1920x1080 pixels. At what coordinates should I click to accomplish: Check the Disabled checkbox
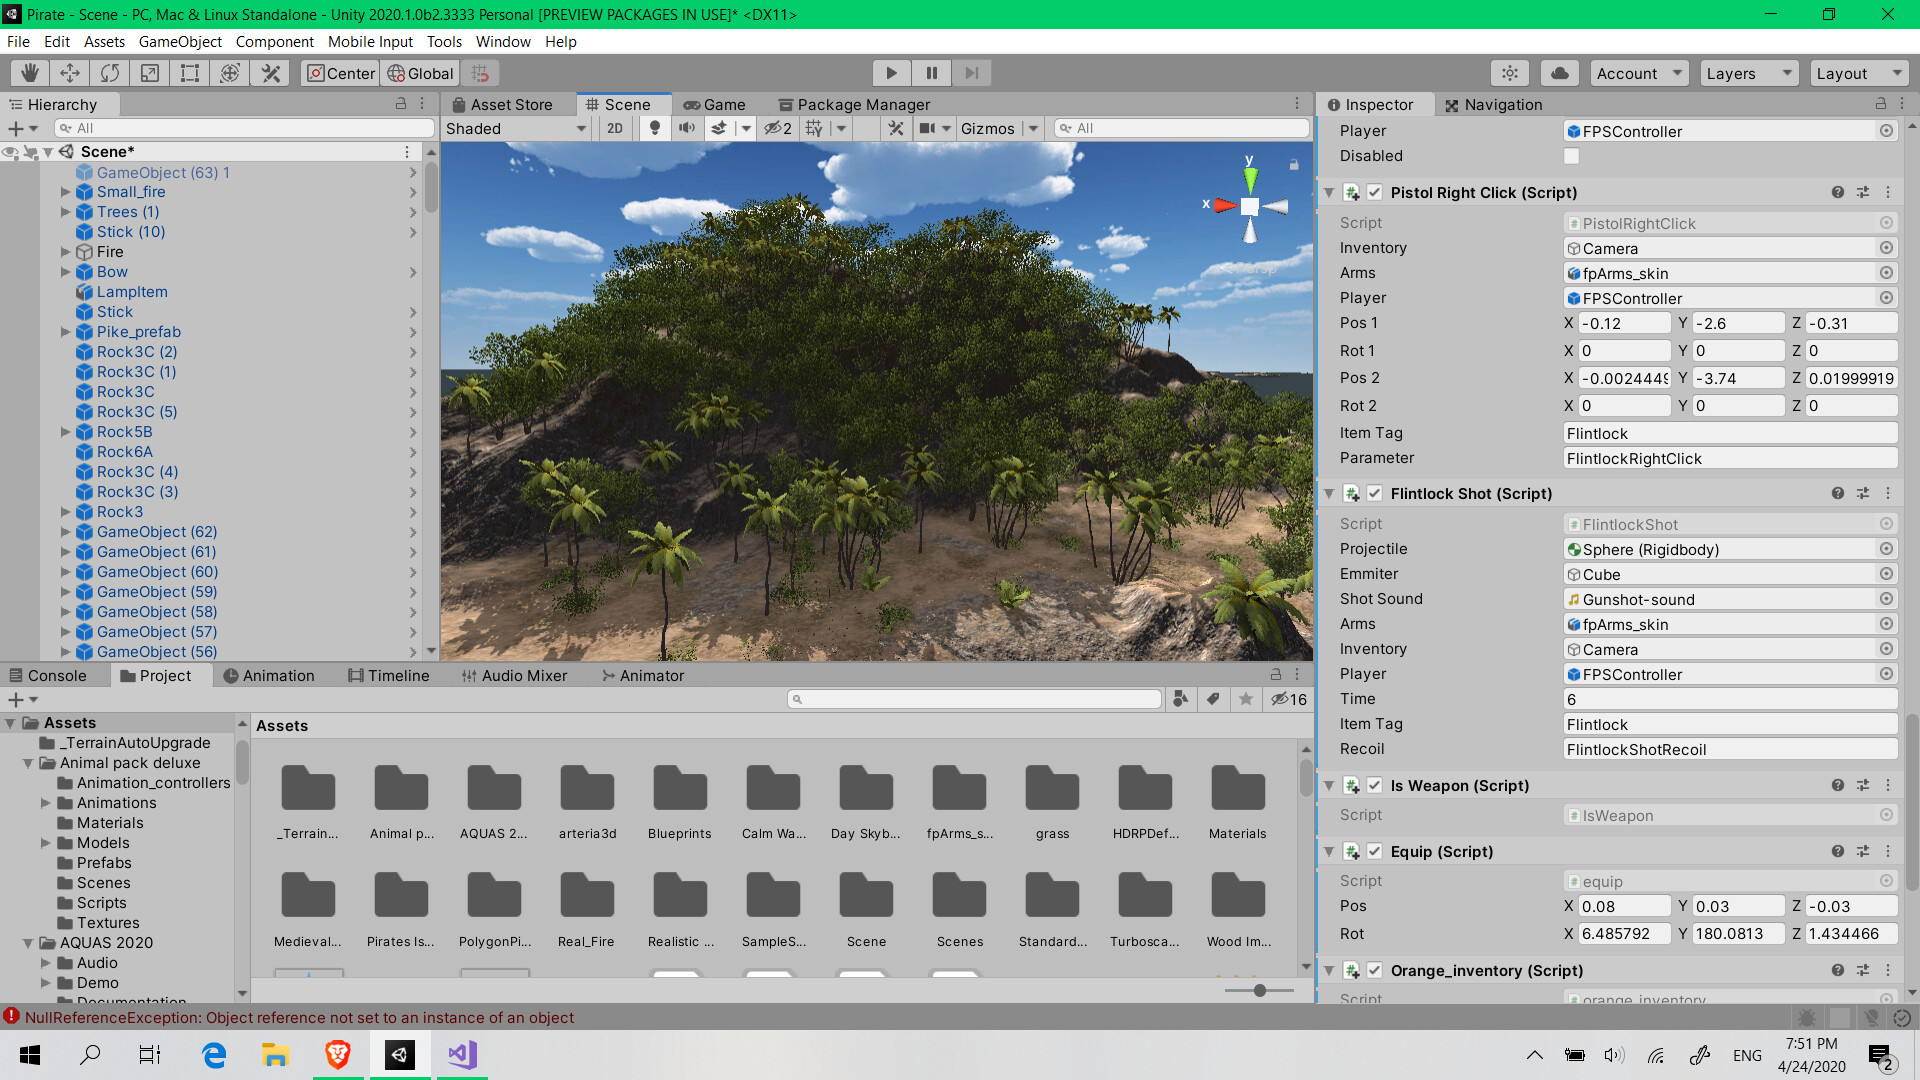coord(1571,156)
